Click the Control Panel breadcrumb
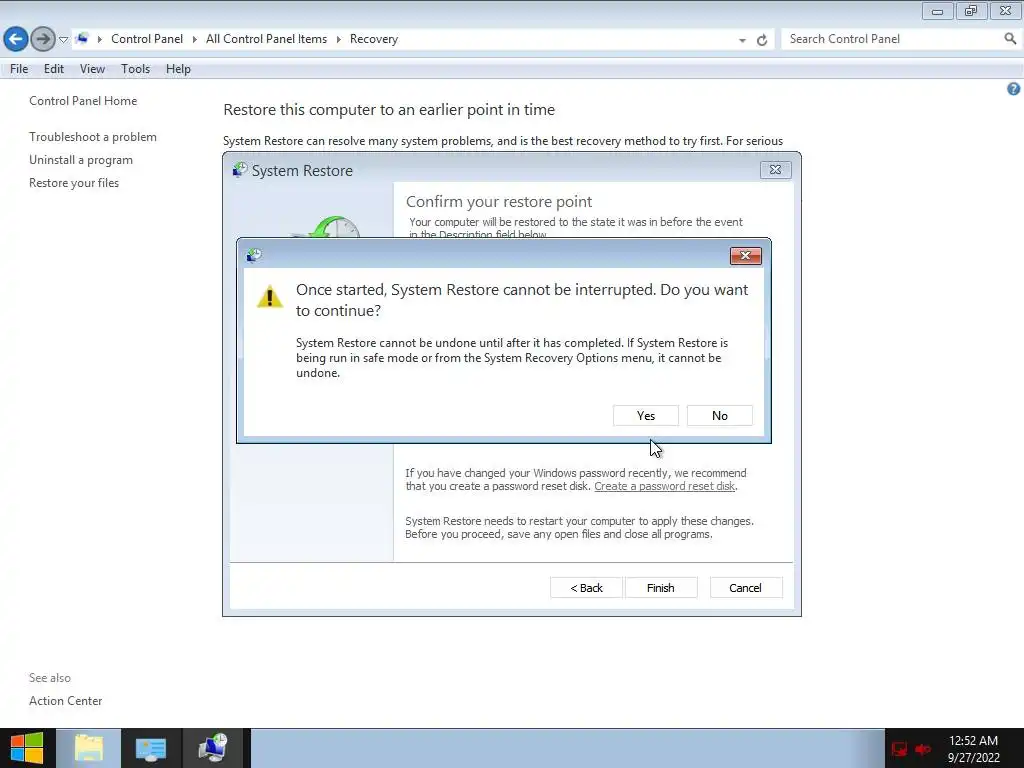 tap(147, 39)
